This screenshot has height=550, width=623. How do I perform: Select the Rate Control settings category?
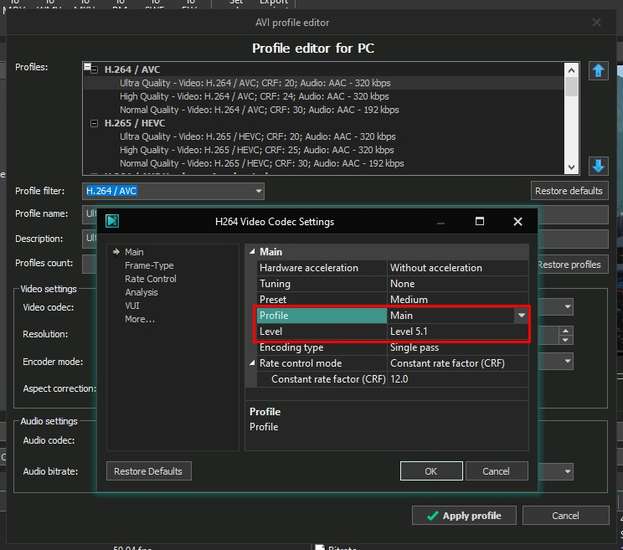[150, 279]
